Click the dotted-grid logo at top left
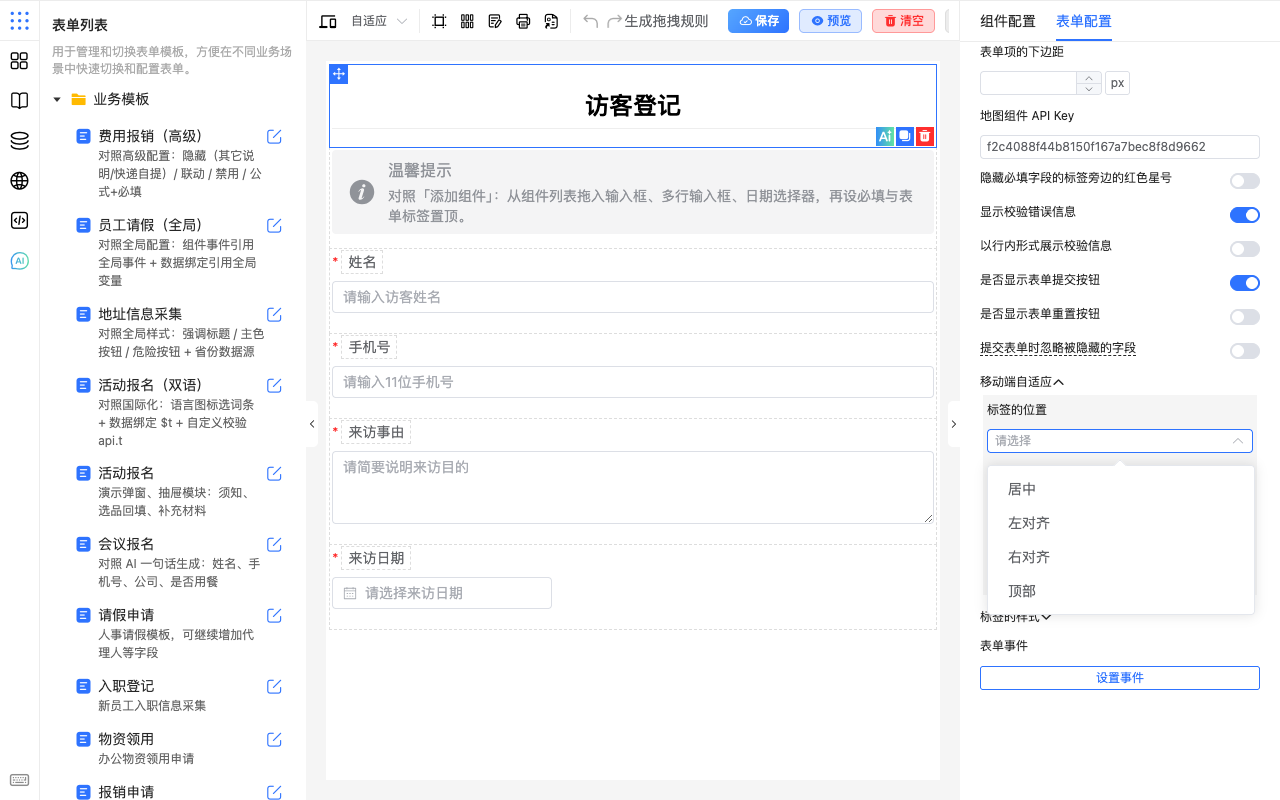The height and width of the screenshot is (800, 1280). point(19,21)
